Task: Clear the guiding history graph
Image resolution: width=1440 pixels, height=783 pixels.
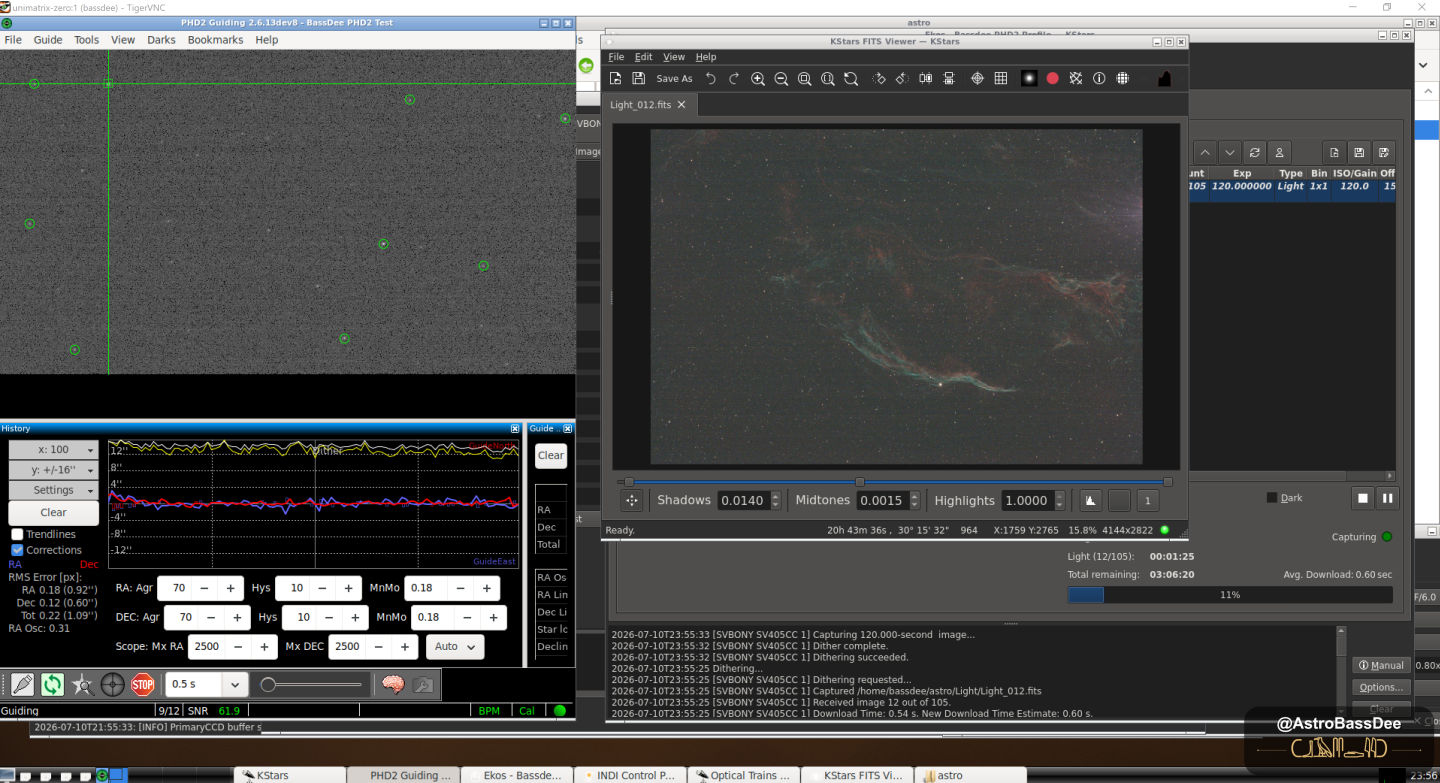Action: point(54,512)
